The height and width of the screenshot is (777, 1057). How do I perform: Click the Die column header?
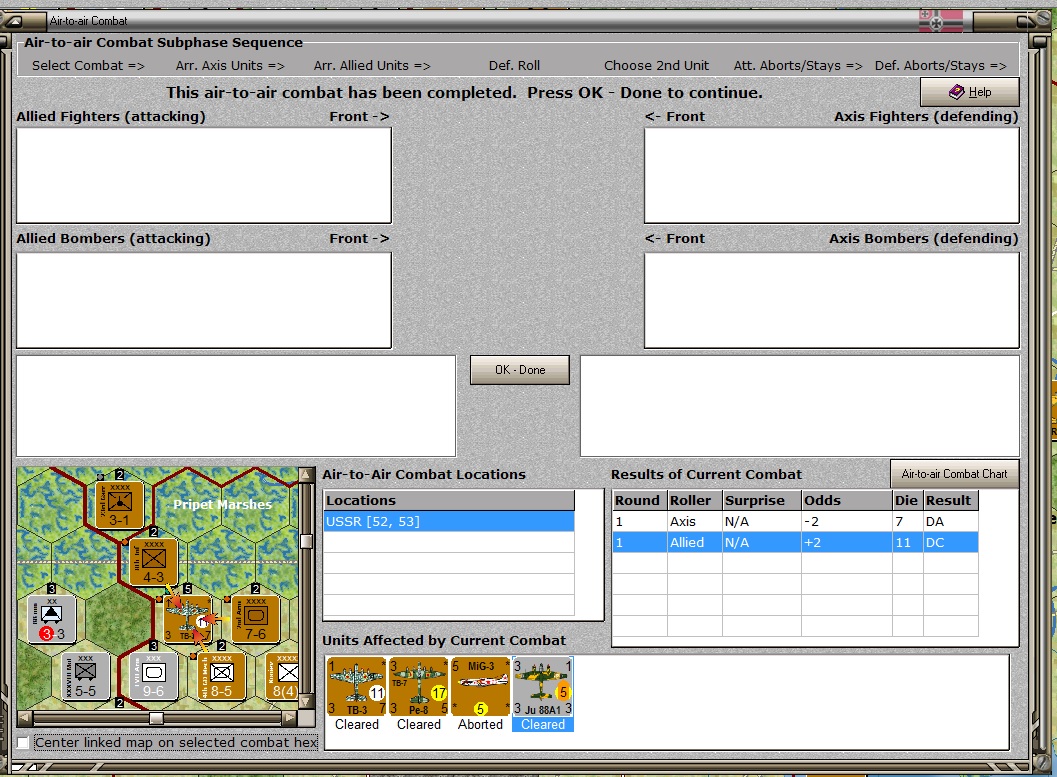(907, 500)
